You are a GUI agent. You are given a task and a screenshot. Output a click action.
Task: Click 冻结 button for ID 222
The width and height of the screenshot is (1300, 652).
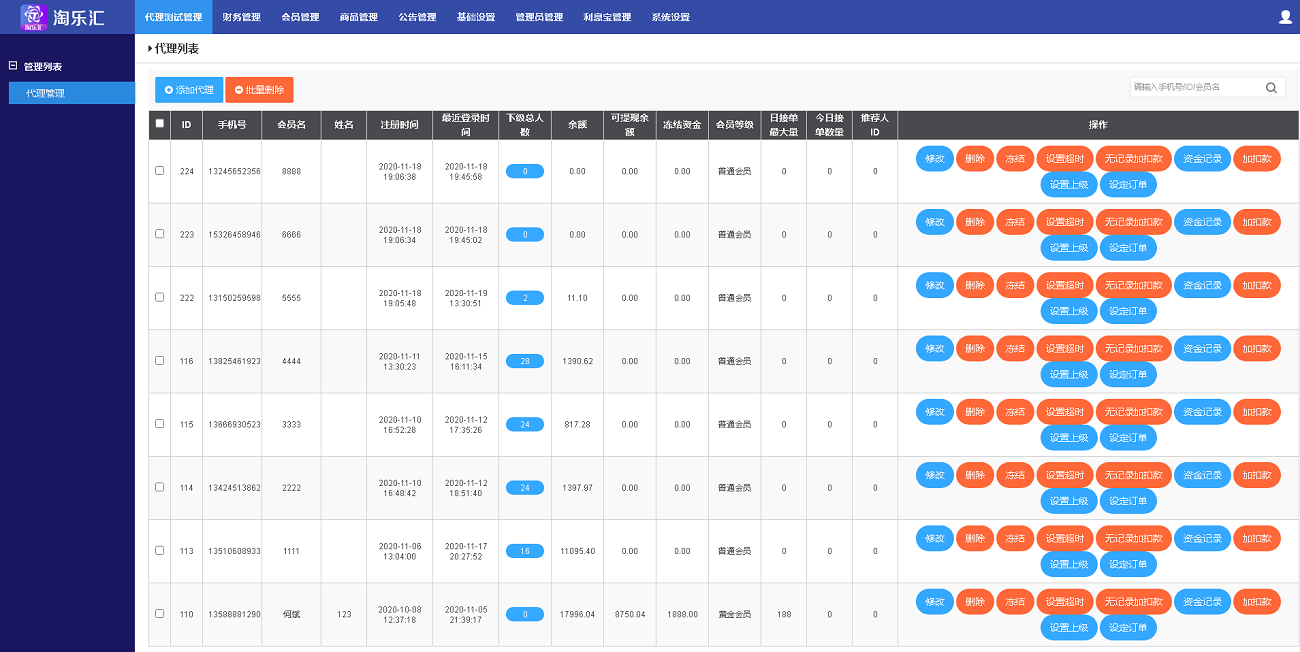[1014, 284]
